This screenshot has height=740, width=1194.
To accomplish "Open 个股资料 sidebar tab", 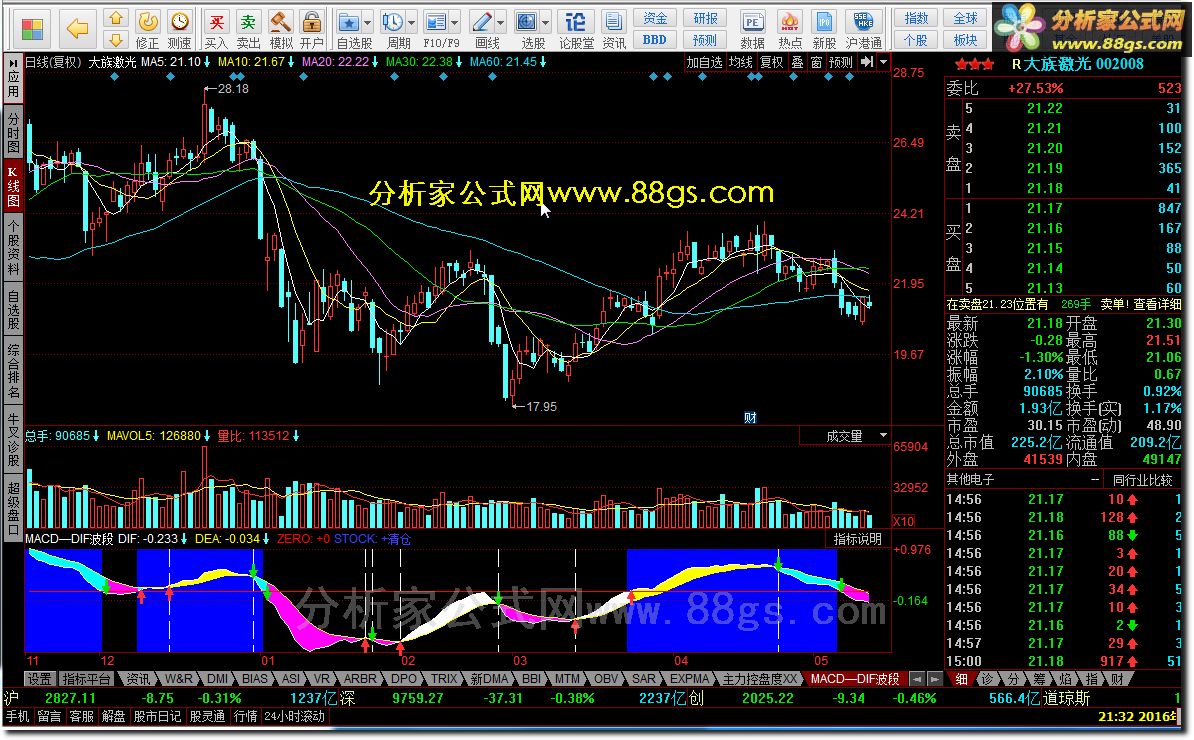I will [x=13, y=247].
